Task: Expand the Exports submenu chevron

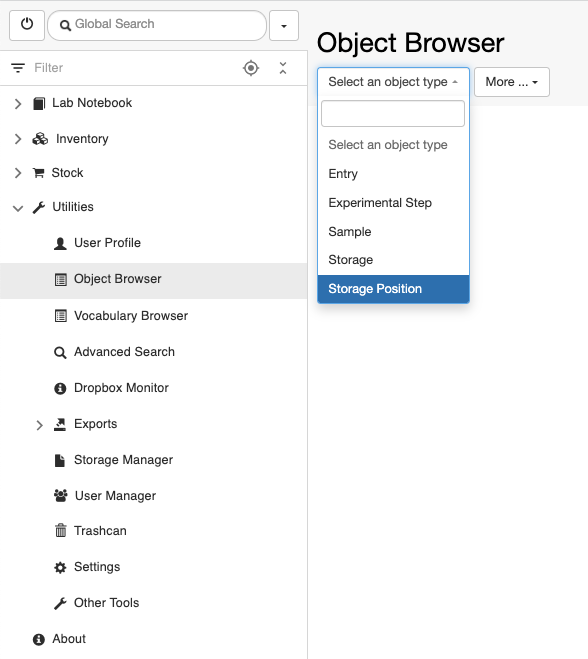Action: click(x=39, y=425)
